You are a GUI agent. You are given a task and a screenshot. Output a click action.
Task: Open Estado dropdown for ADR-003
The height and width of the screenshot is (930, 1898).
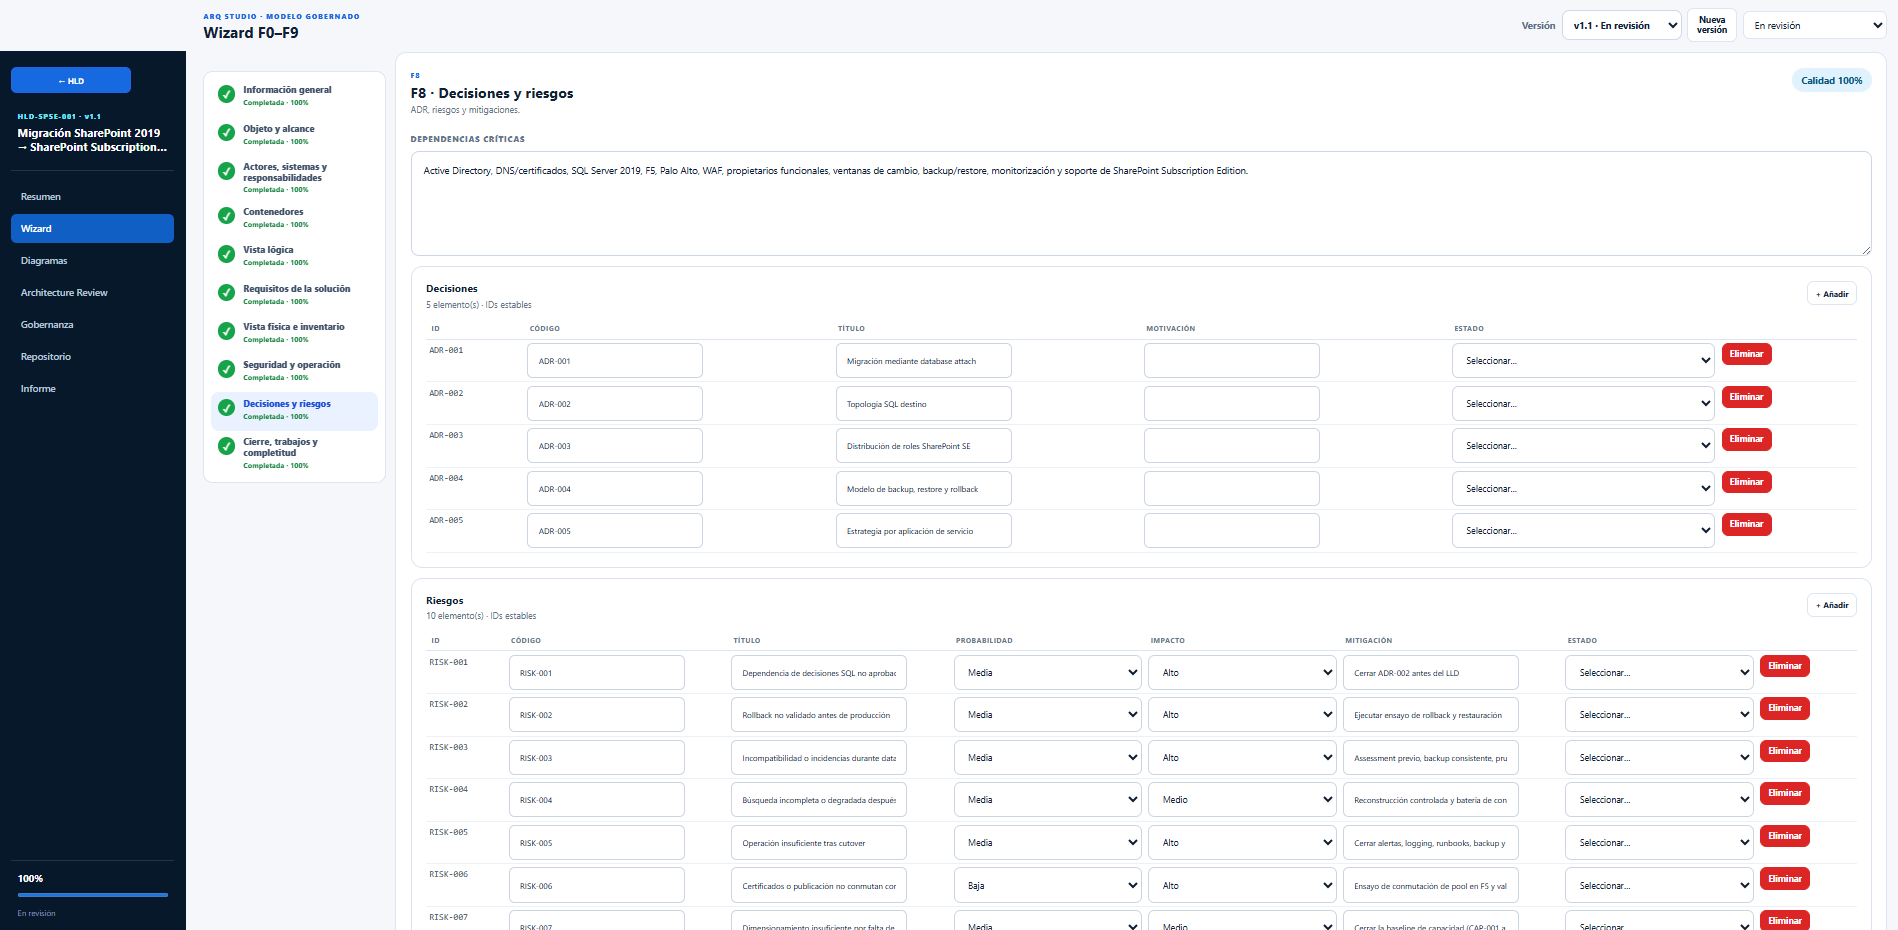(1583, 446)
